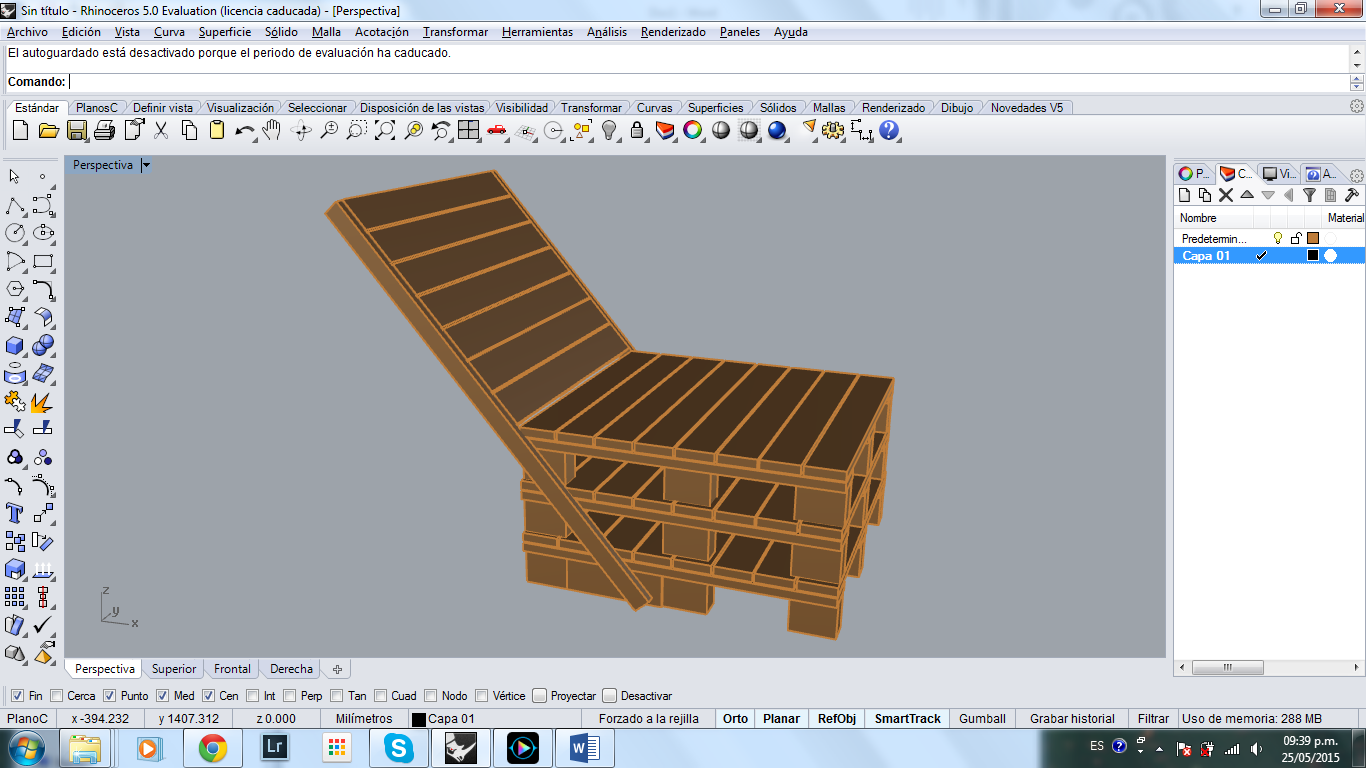Image resolution: width=1366 pixels, height=768 pixels.
Task: Create new layer in Layers panel
Action: pos(1184,196)
